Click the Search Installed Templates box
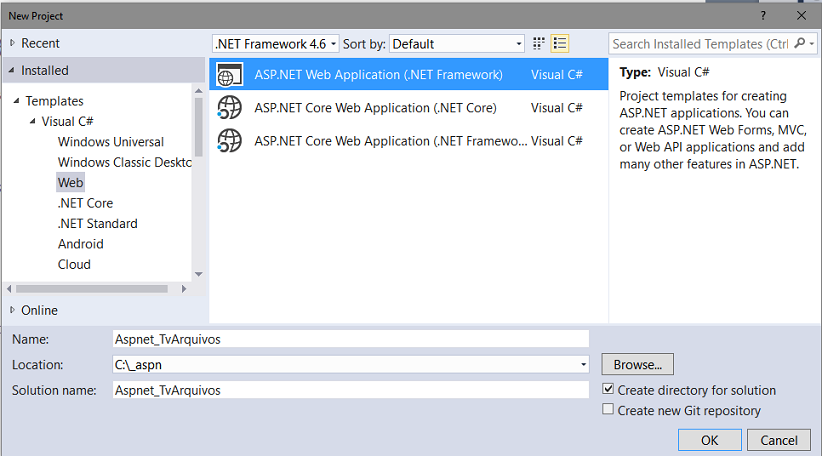 click(x=700, y=44)
